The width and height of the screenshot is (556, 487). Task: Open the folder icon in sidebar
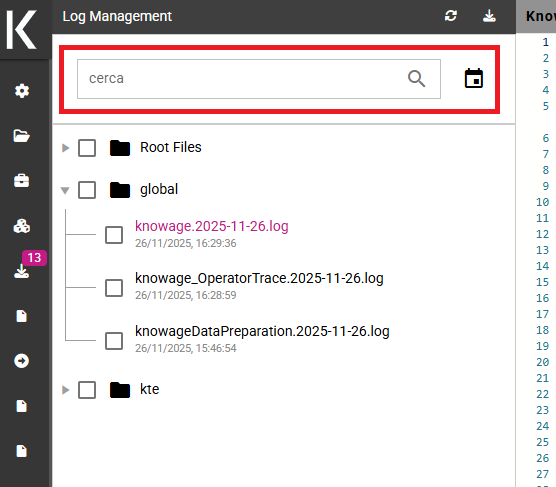pos(22,136)
